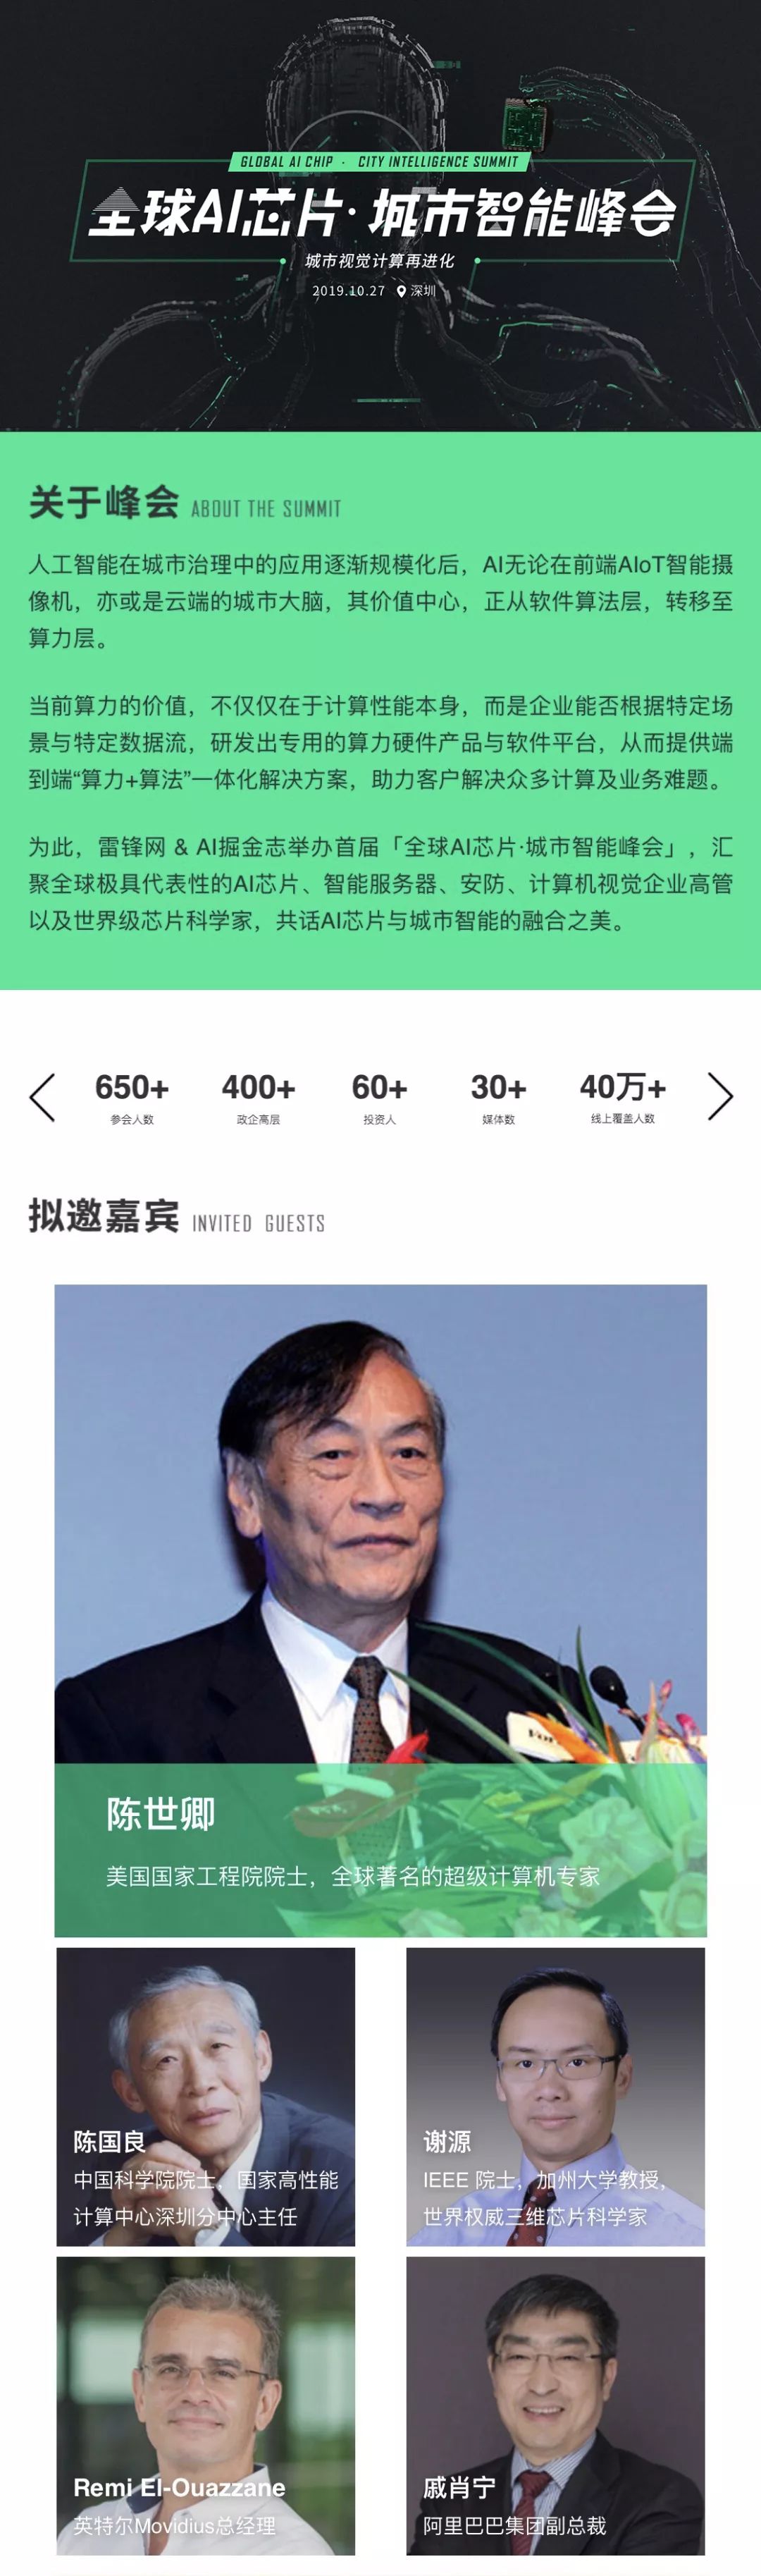Open the 陈国良 guest card
This screenshot has width=761, height=2576.
tap(205, 2096)
